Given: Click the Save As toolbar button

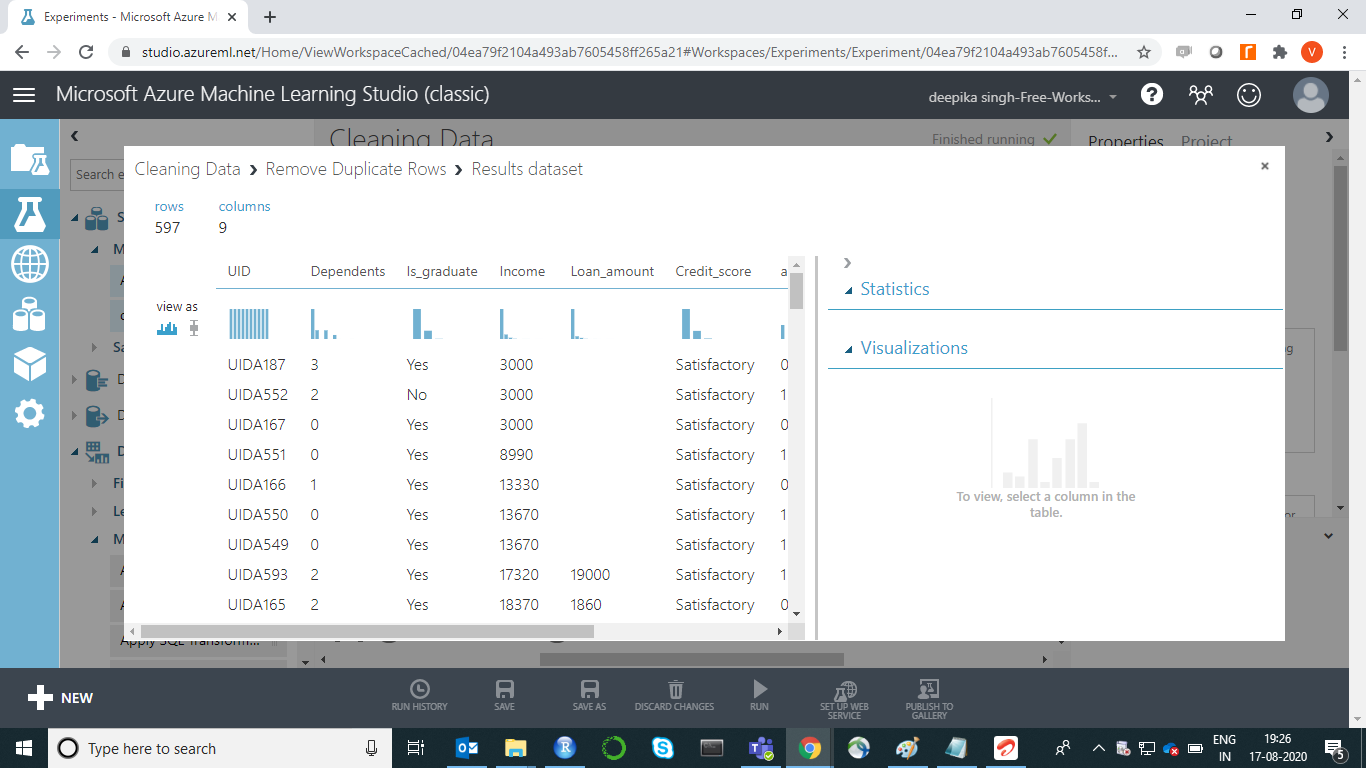Looking at the screenshot, I should pos(589,695).
